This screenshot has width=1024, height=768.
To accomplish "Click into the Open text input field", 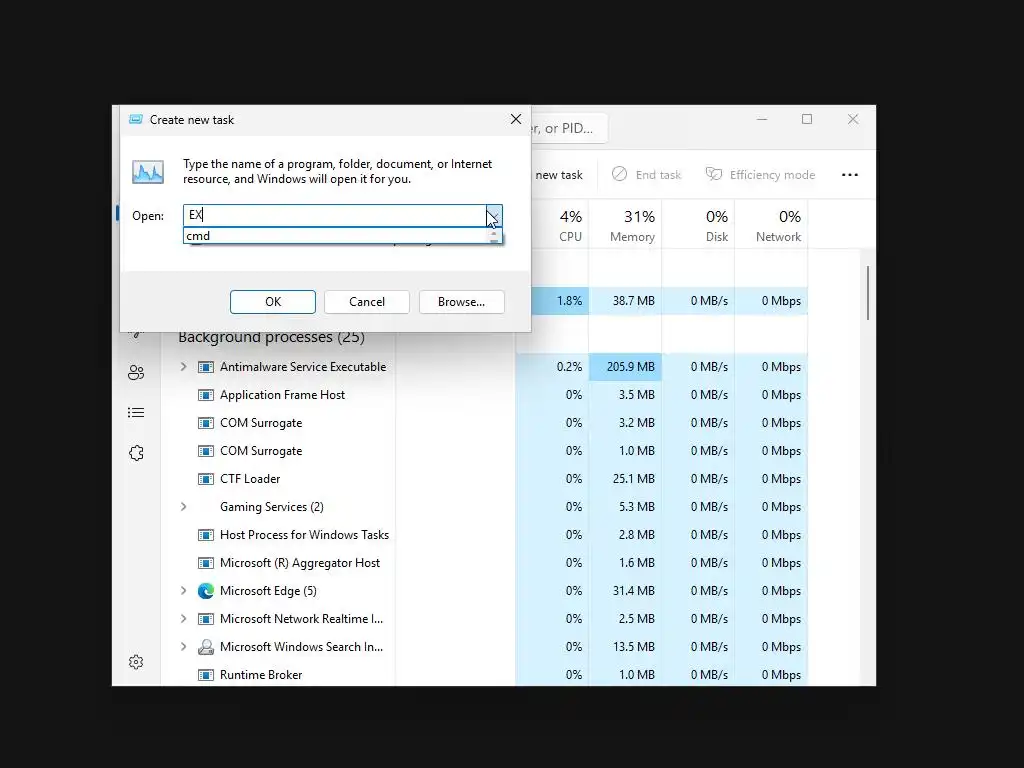I will (x=334, y=215).
